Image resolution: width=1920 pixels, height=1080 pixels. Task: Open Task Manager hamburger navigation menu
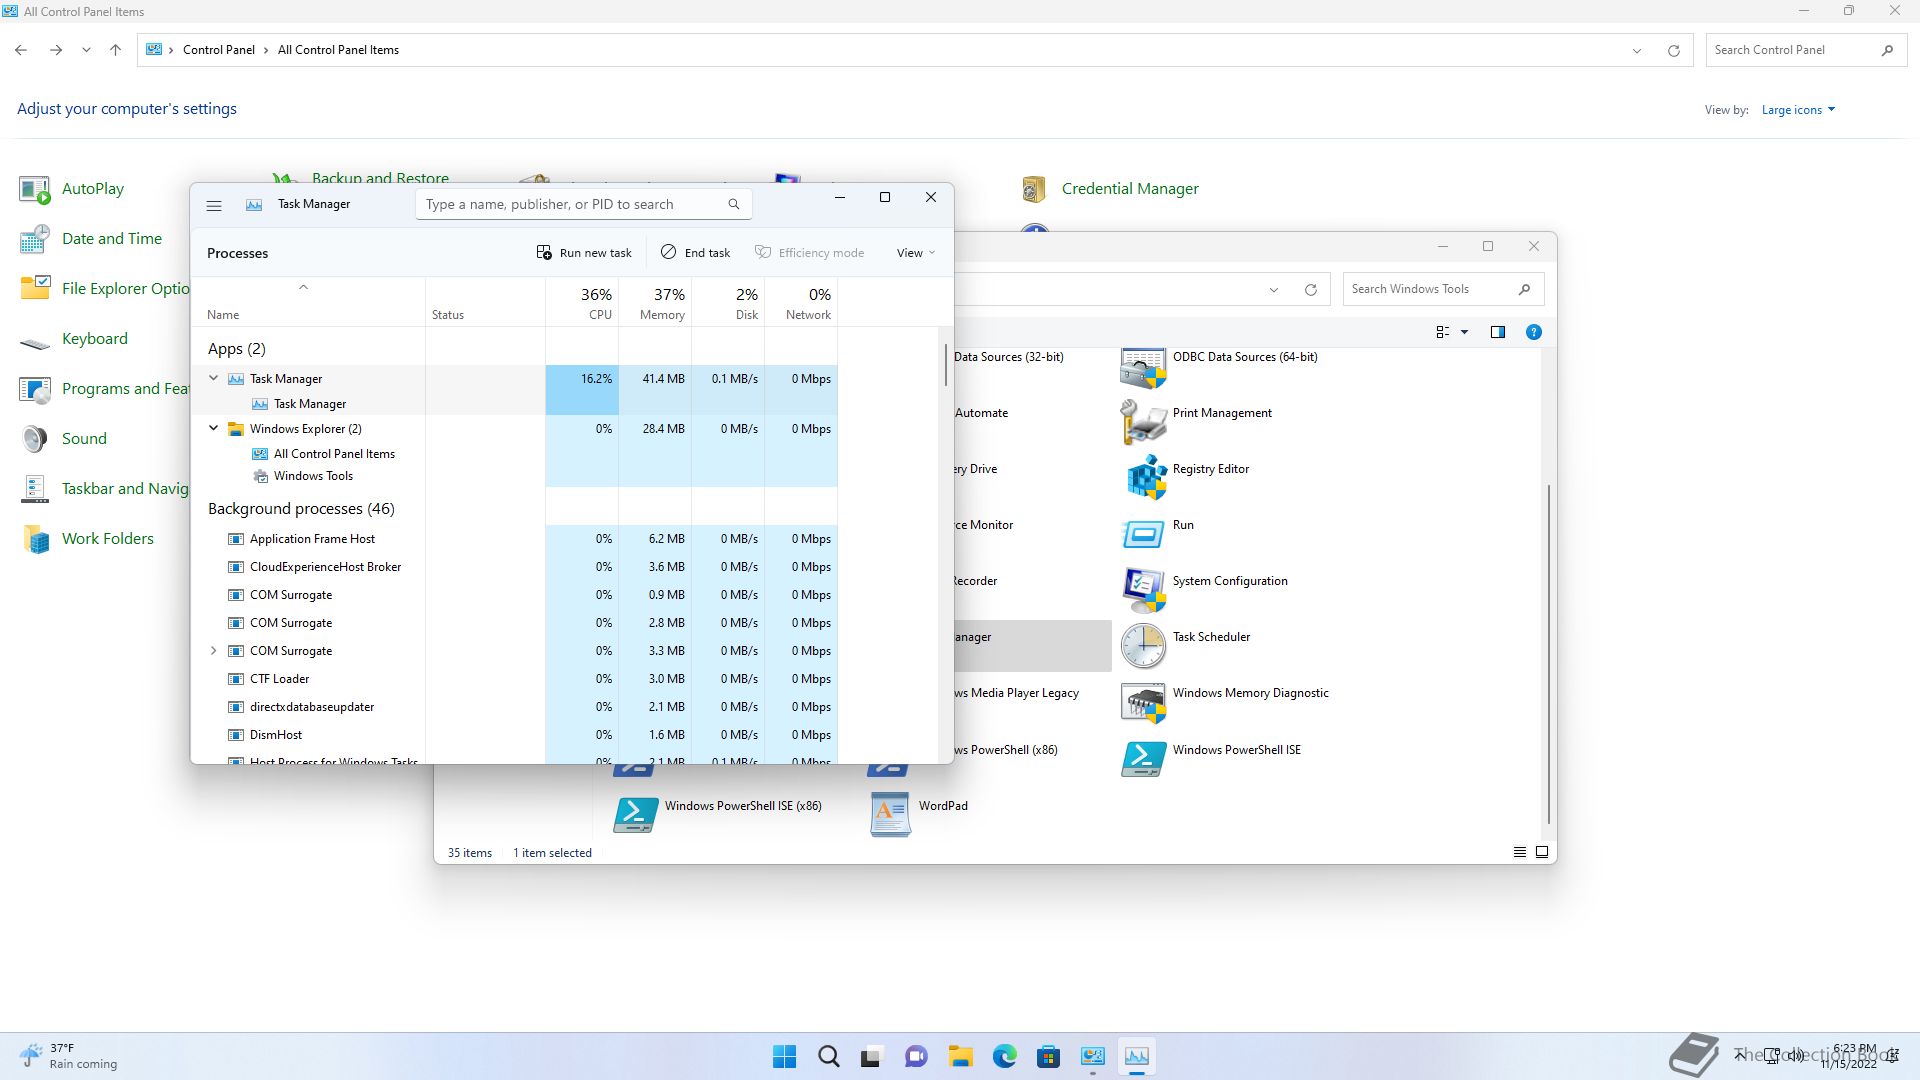coord(213,205)
